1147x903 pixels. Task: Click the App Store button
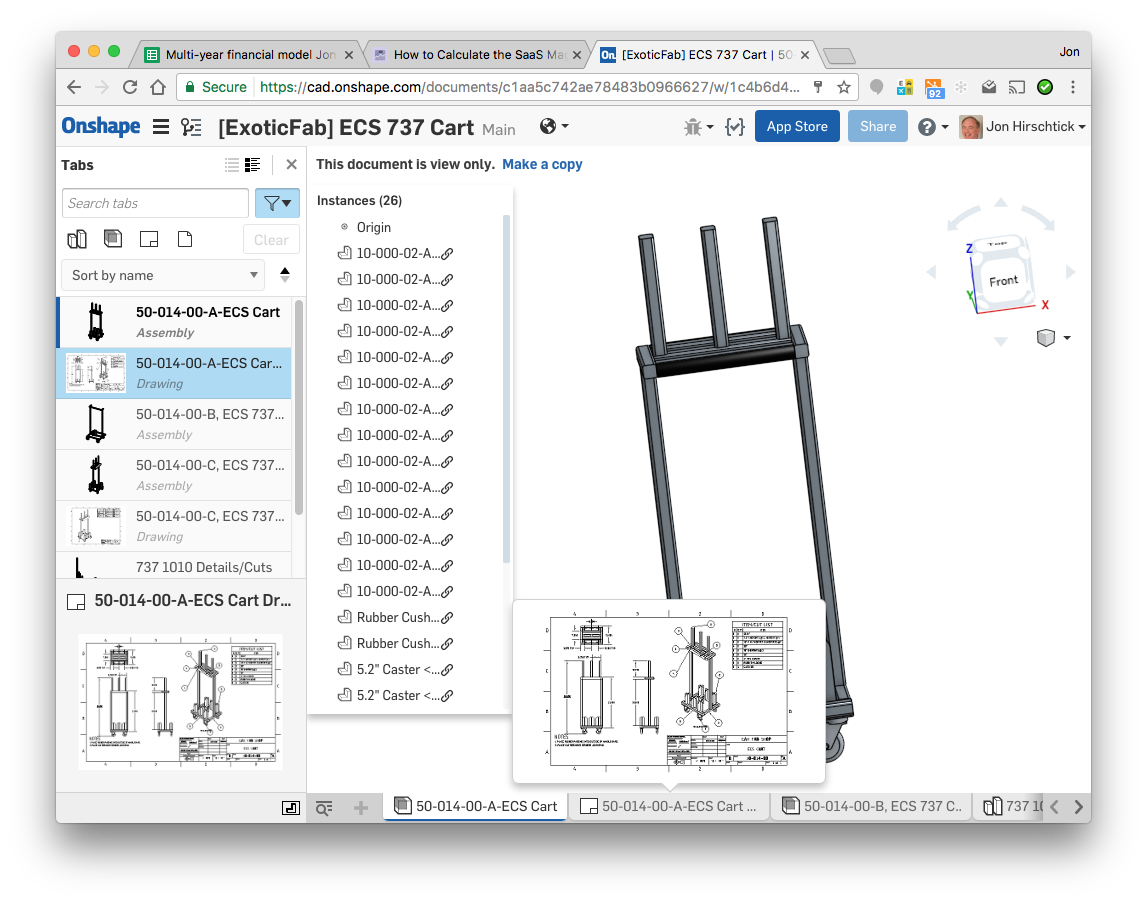pos(797,127)
